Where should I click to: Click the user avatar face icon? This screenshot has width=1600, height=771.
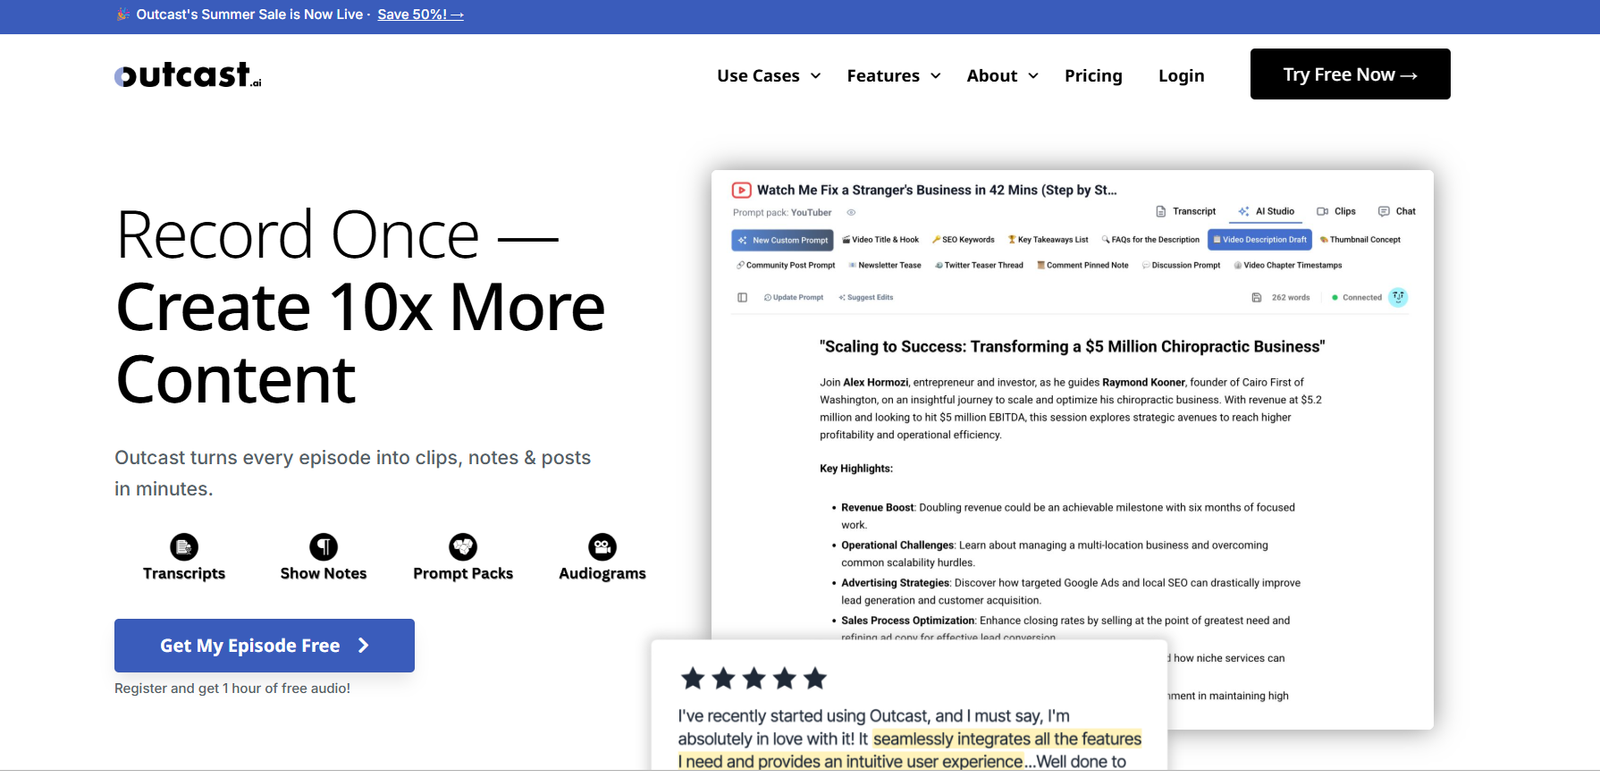click(1398, 297)
